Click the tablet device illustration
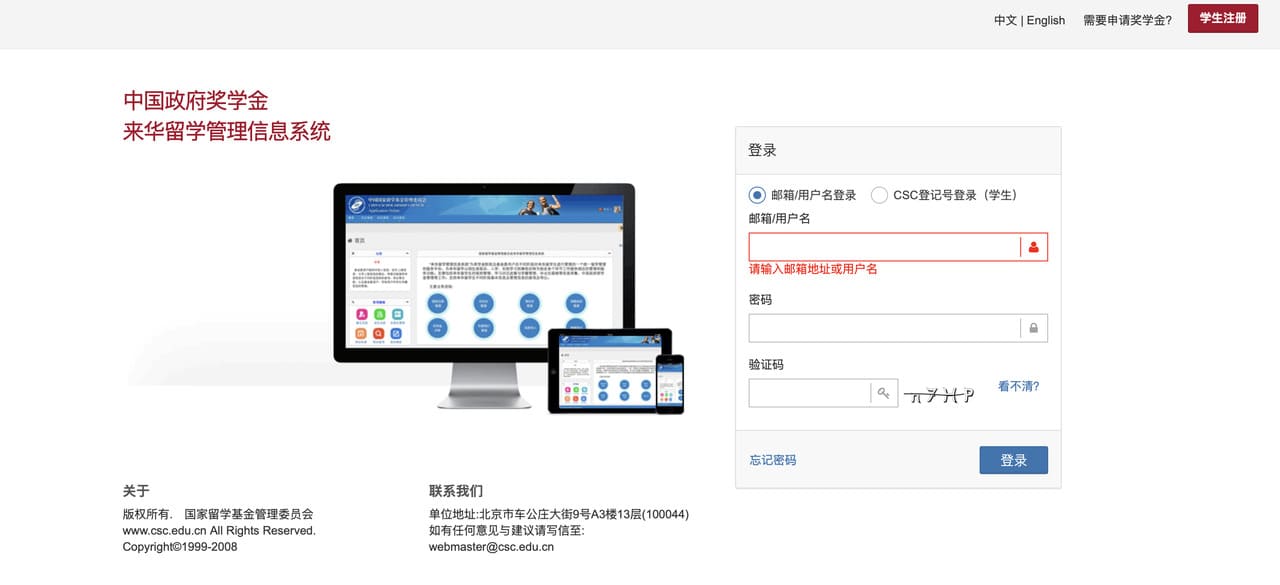Screen dimensions: 1280x585 coord(600,371)
